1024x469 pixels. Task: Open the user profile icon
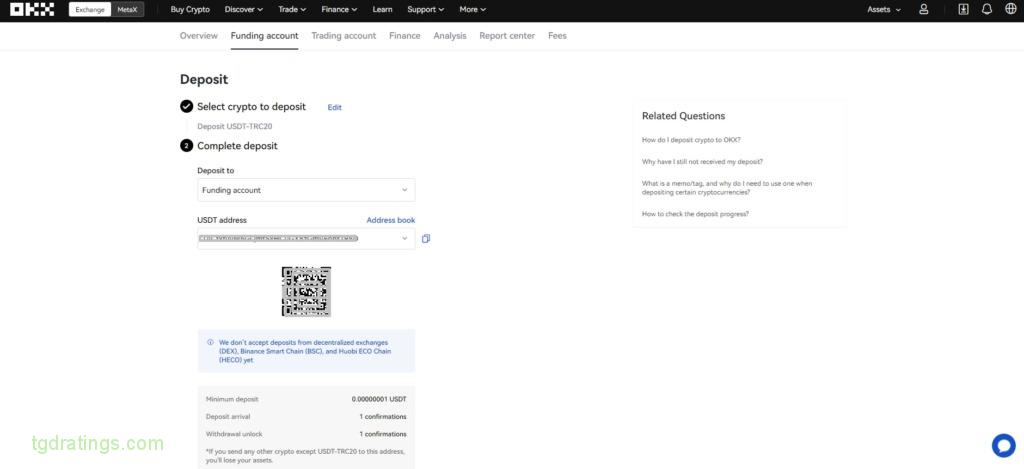point(923,10)
